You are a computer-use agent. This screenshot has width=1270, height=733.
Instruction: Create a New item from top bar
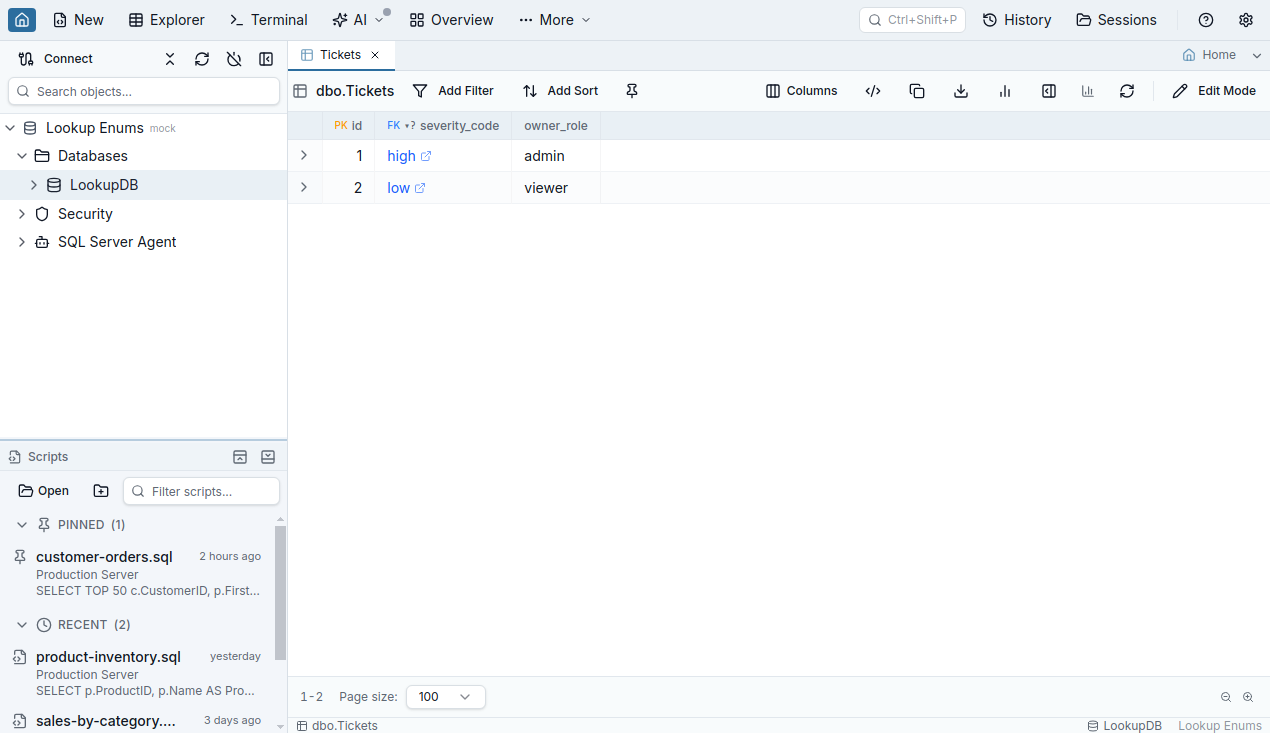point(78,20)
